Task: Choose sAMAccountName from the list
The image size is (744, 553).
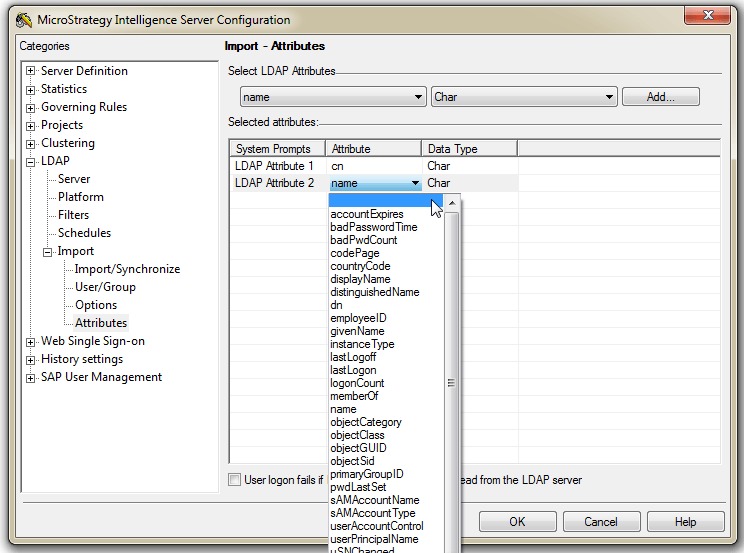Action: pos(375,500)
